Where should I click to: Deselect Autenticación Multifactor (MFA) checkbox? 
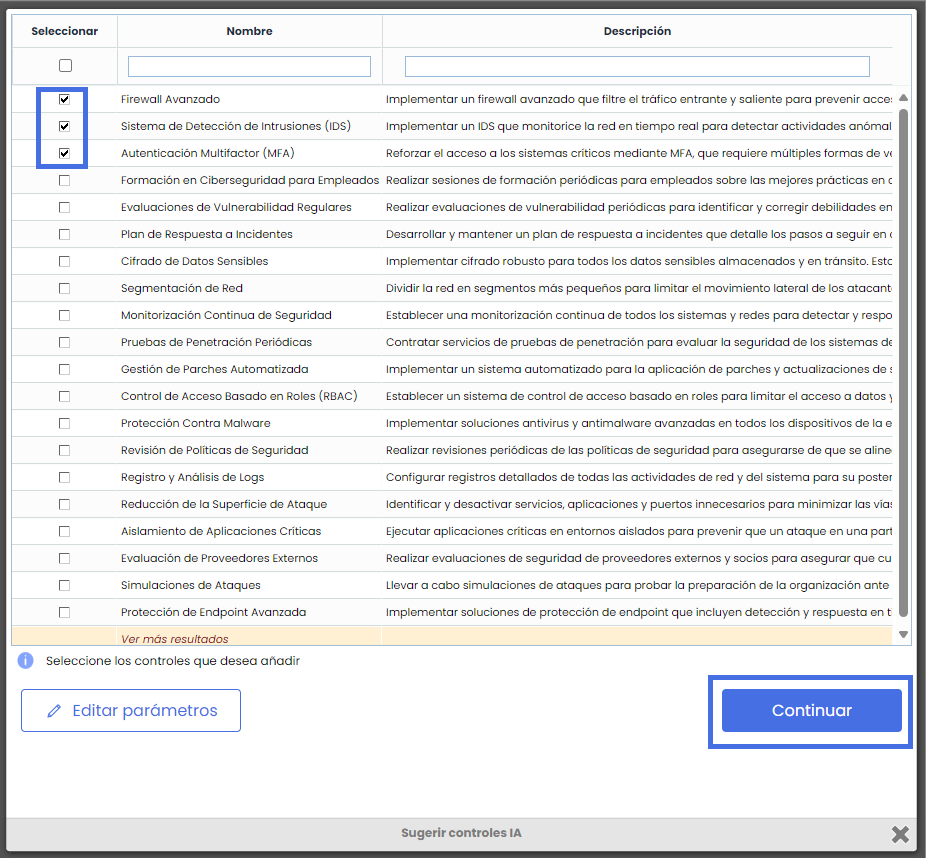(x=64, y=154)
